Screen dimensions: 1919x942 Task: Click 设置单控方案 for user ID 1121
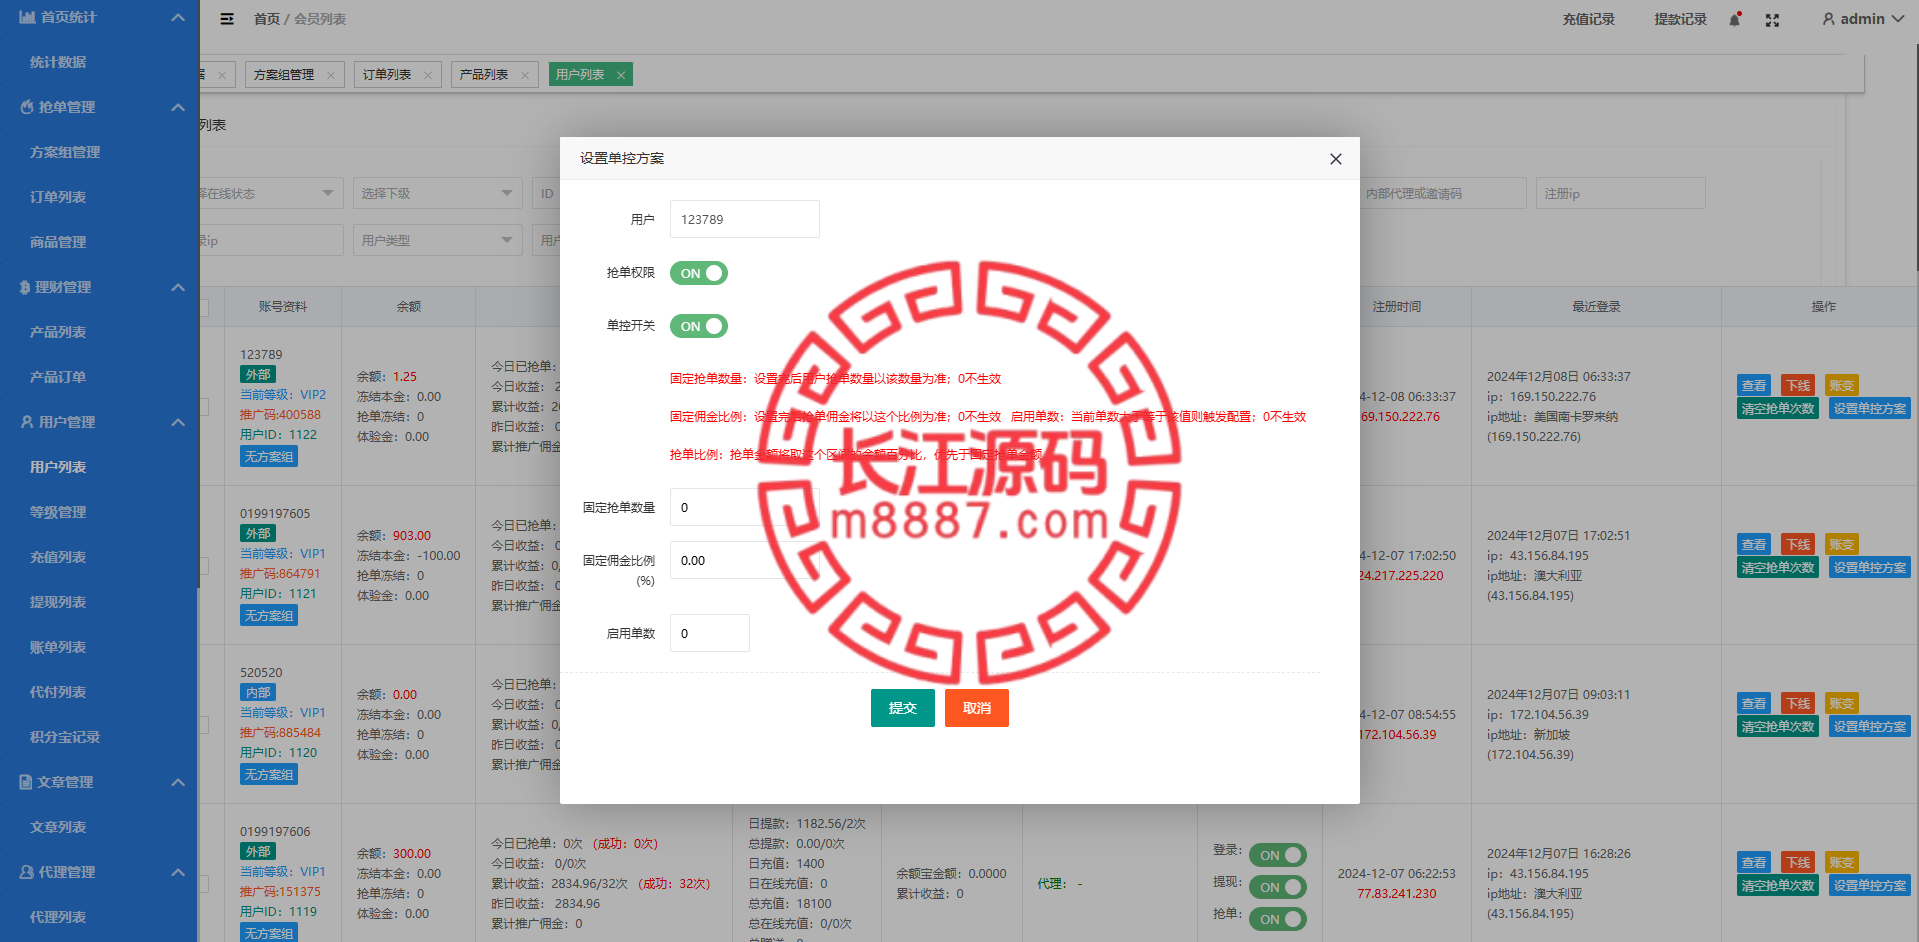click(x=1870, y=568)
